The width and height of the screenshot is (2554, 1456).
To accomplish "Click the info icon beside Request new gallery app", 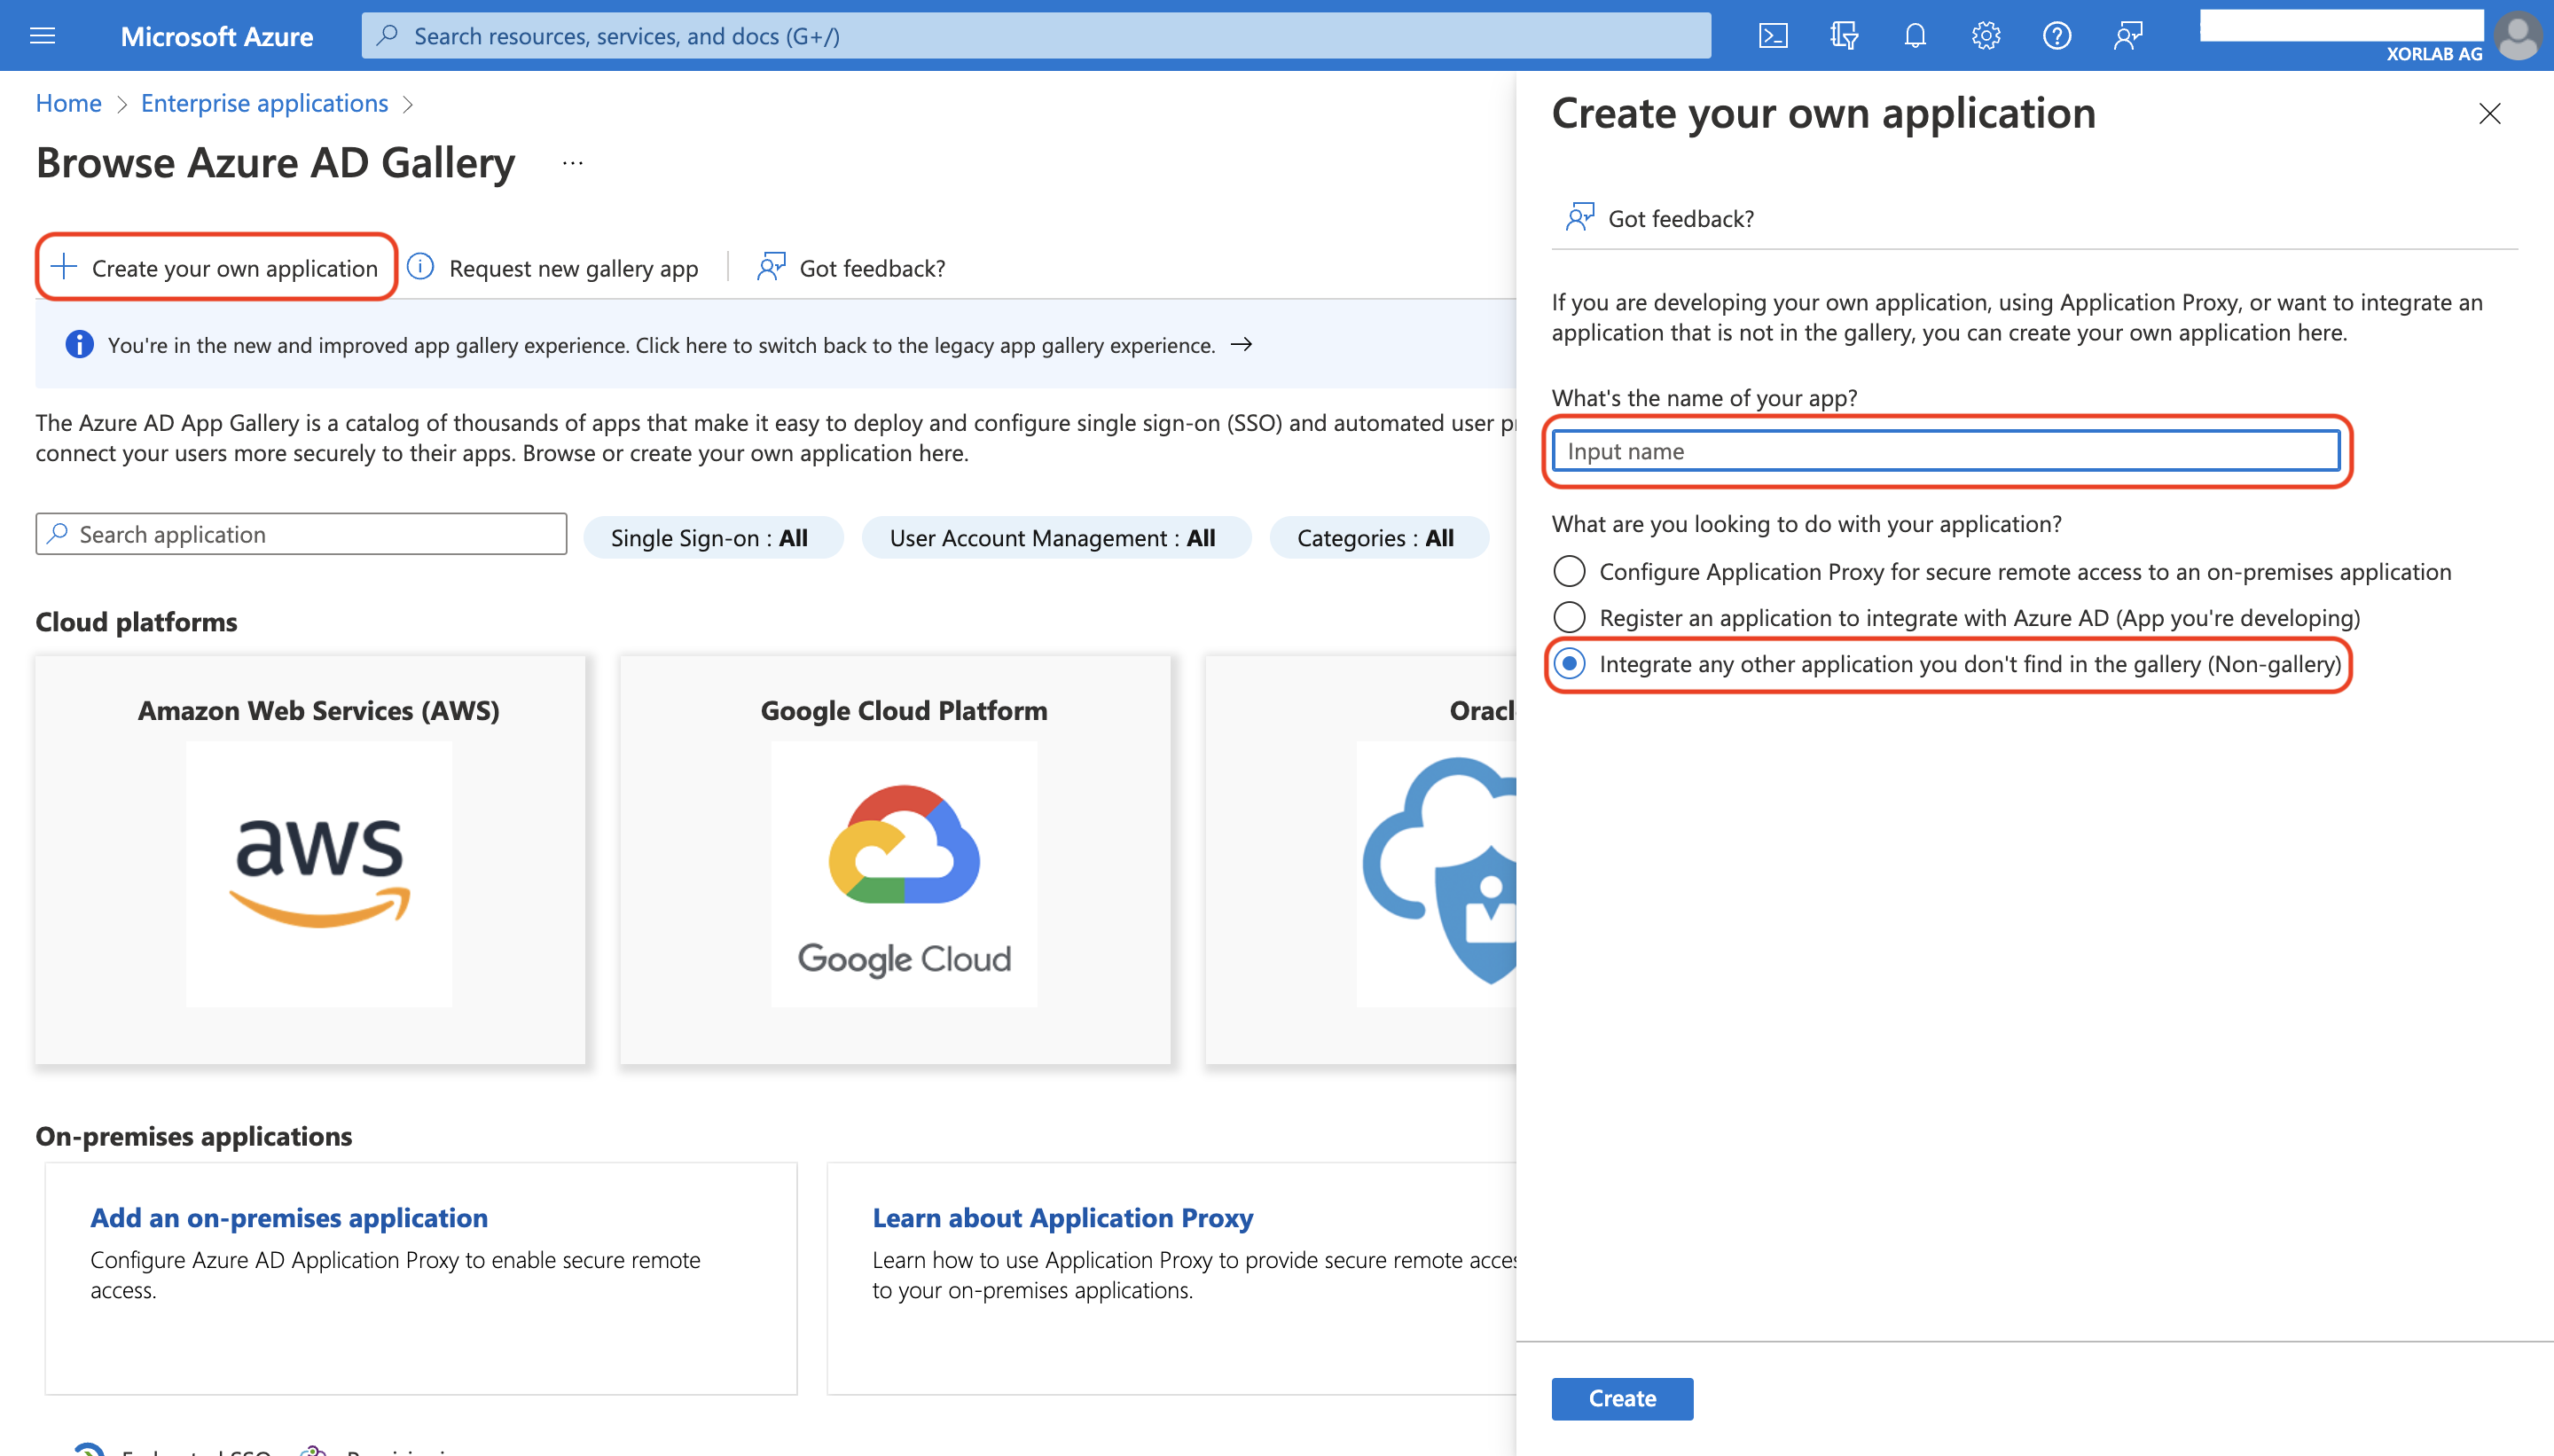I will click(421, 266).
